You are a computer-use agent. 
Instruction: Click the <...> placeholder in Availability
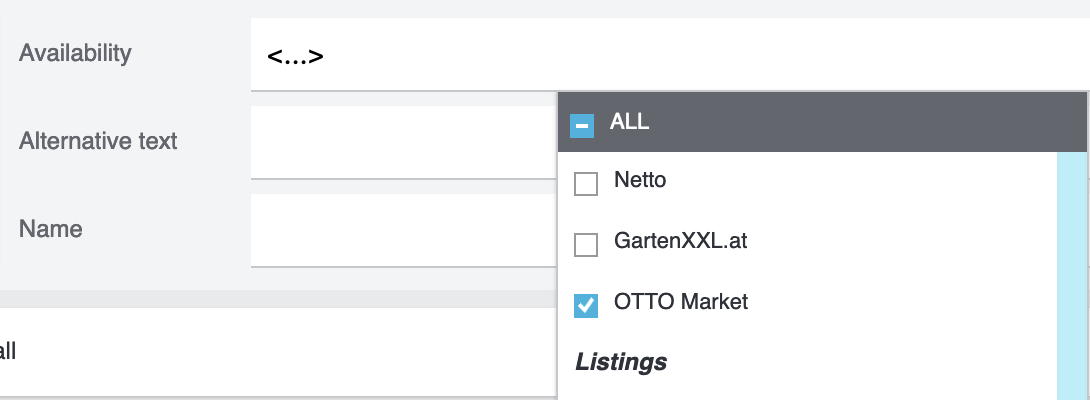(x=295, y=56)
